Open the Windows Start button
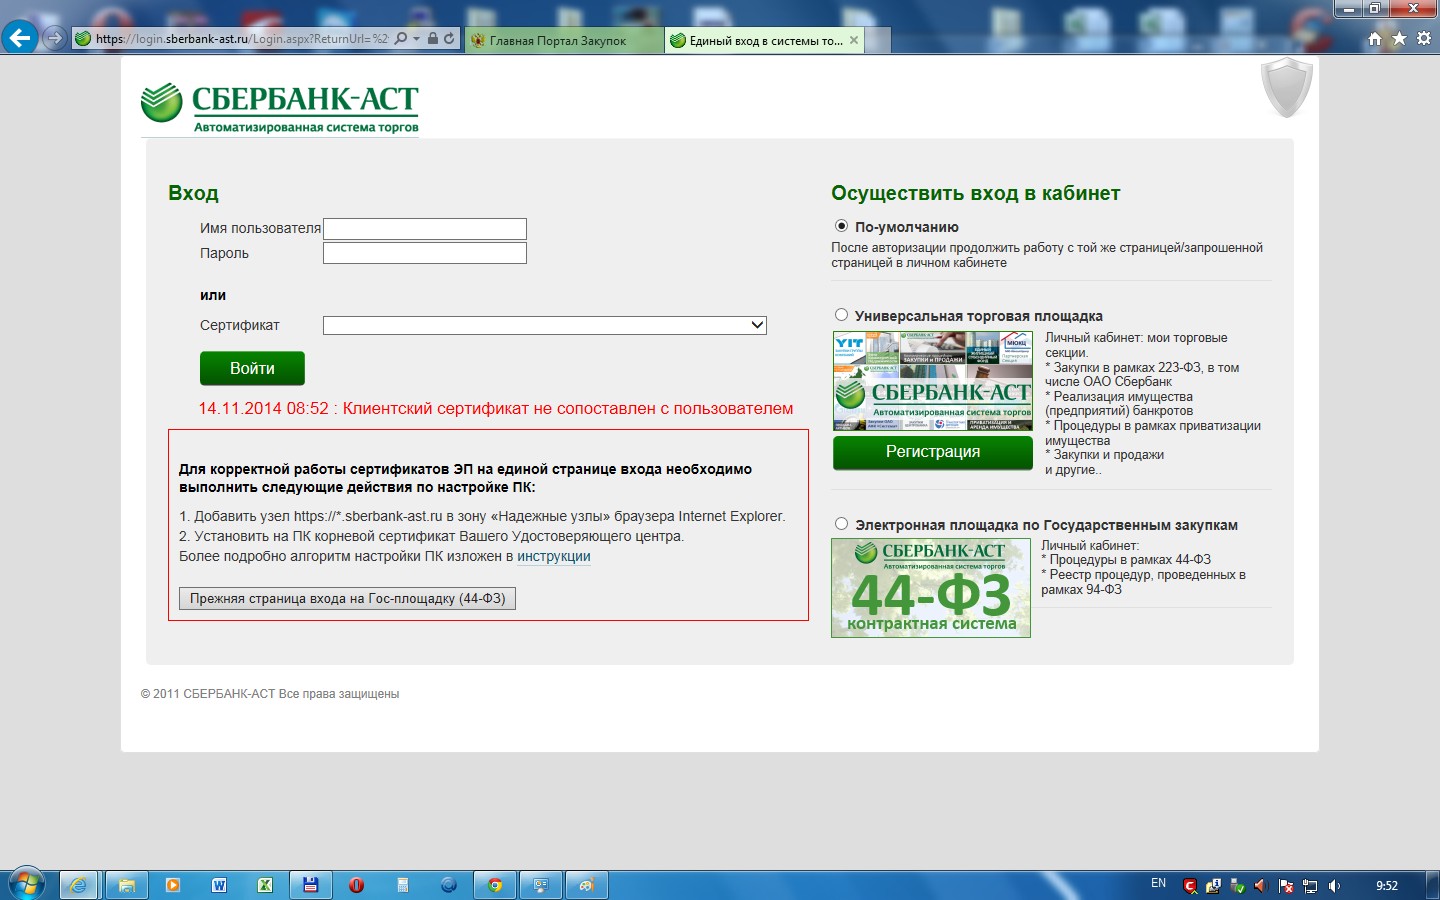This screenshot has height=900, width=1440. click(x=26, y=885)
